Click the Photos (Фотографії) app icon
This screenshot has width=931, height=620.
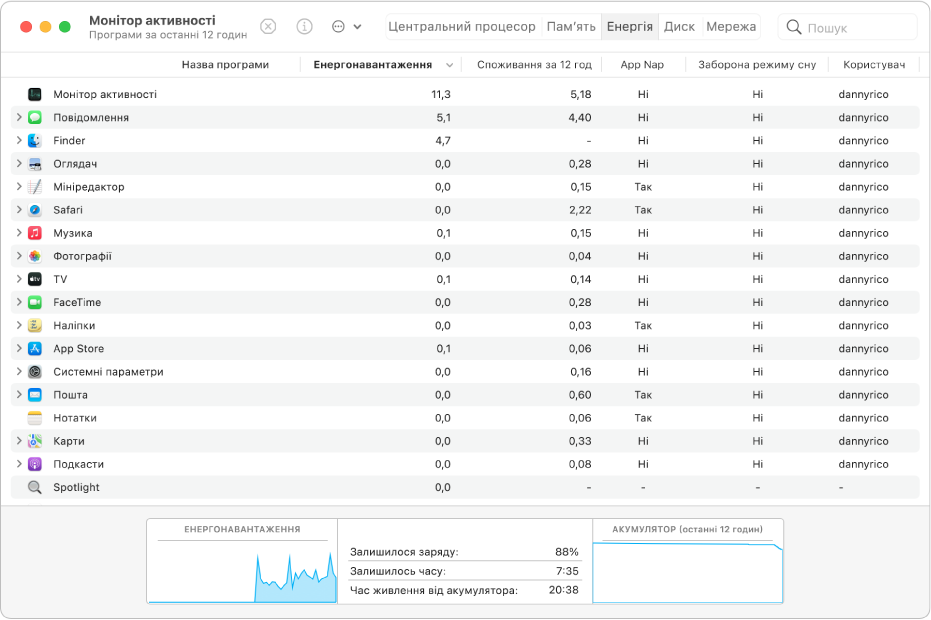(x=35, y=257)
